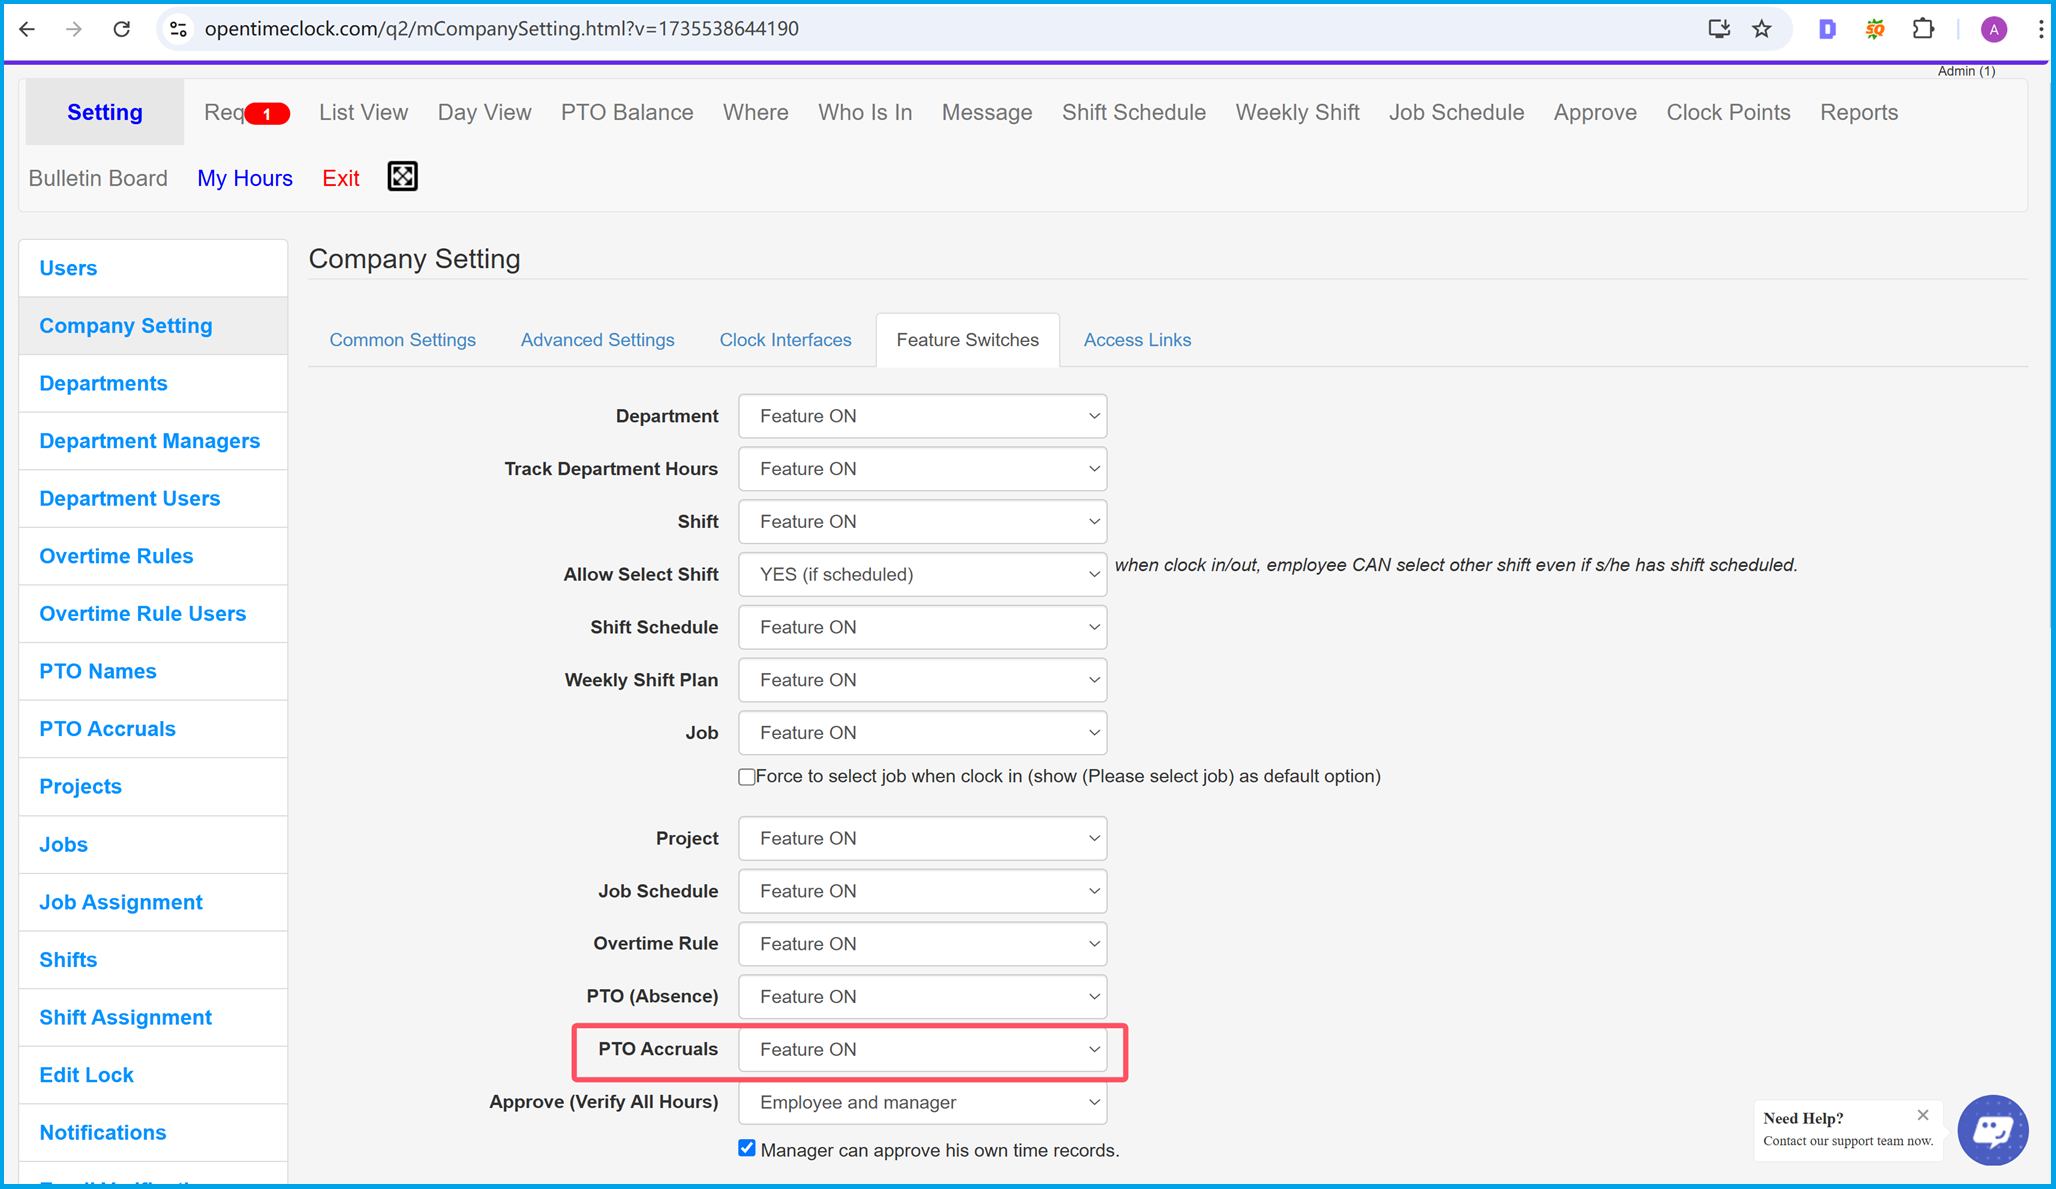
Task: Click the Who Is In icon
Action: tap(865, 113)
